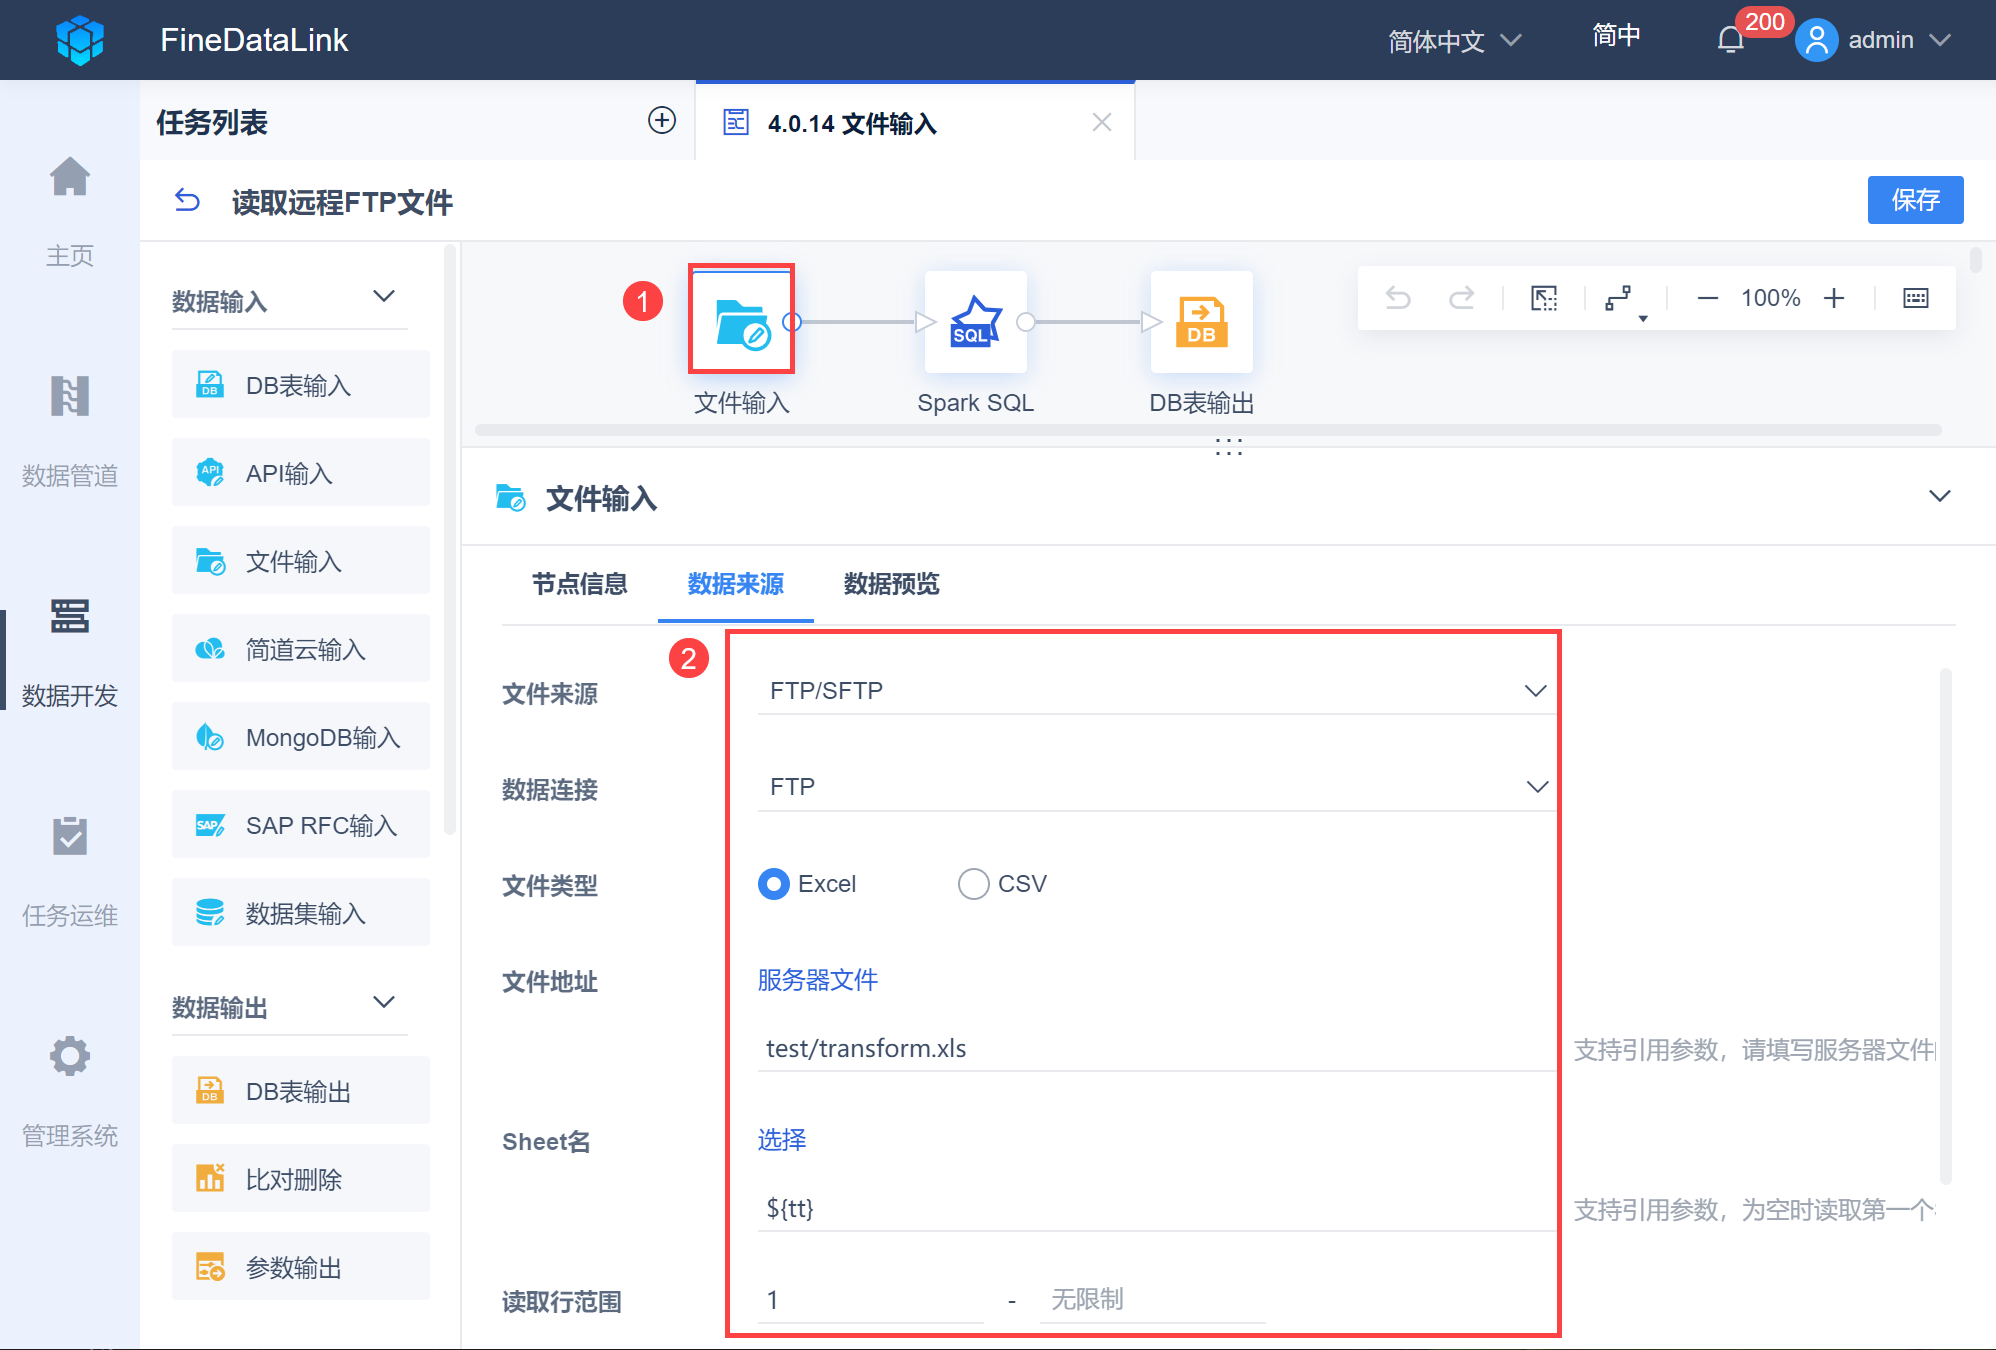Click the 文件输入 node on canvas
Image resolution: width=1996 pixels, height=1350 pixels.
741,322
